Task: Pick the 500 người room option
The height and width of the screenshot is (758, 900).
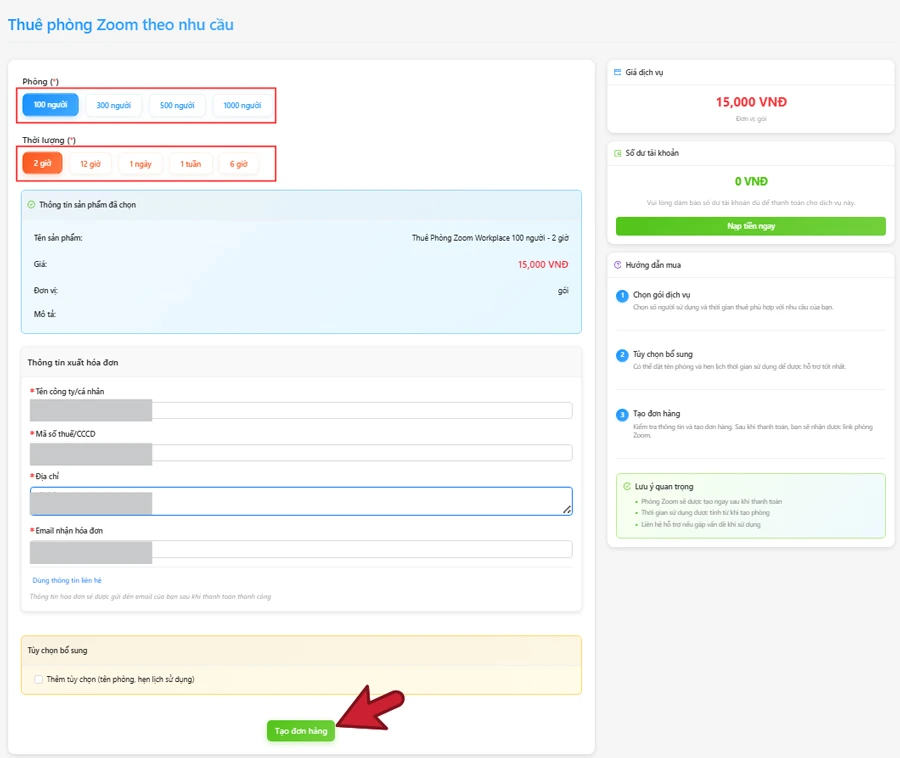Action: tap(177, 105)
